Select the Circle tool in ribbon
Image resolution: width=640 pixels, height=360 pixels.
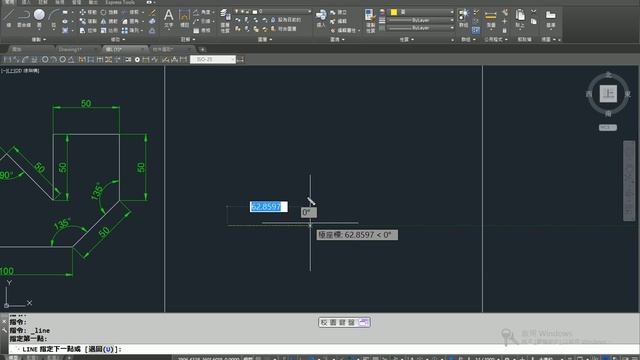point(39,15)
